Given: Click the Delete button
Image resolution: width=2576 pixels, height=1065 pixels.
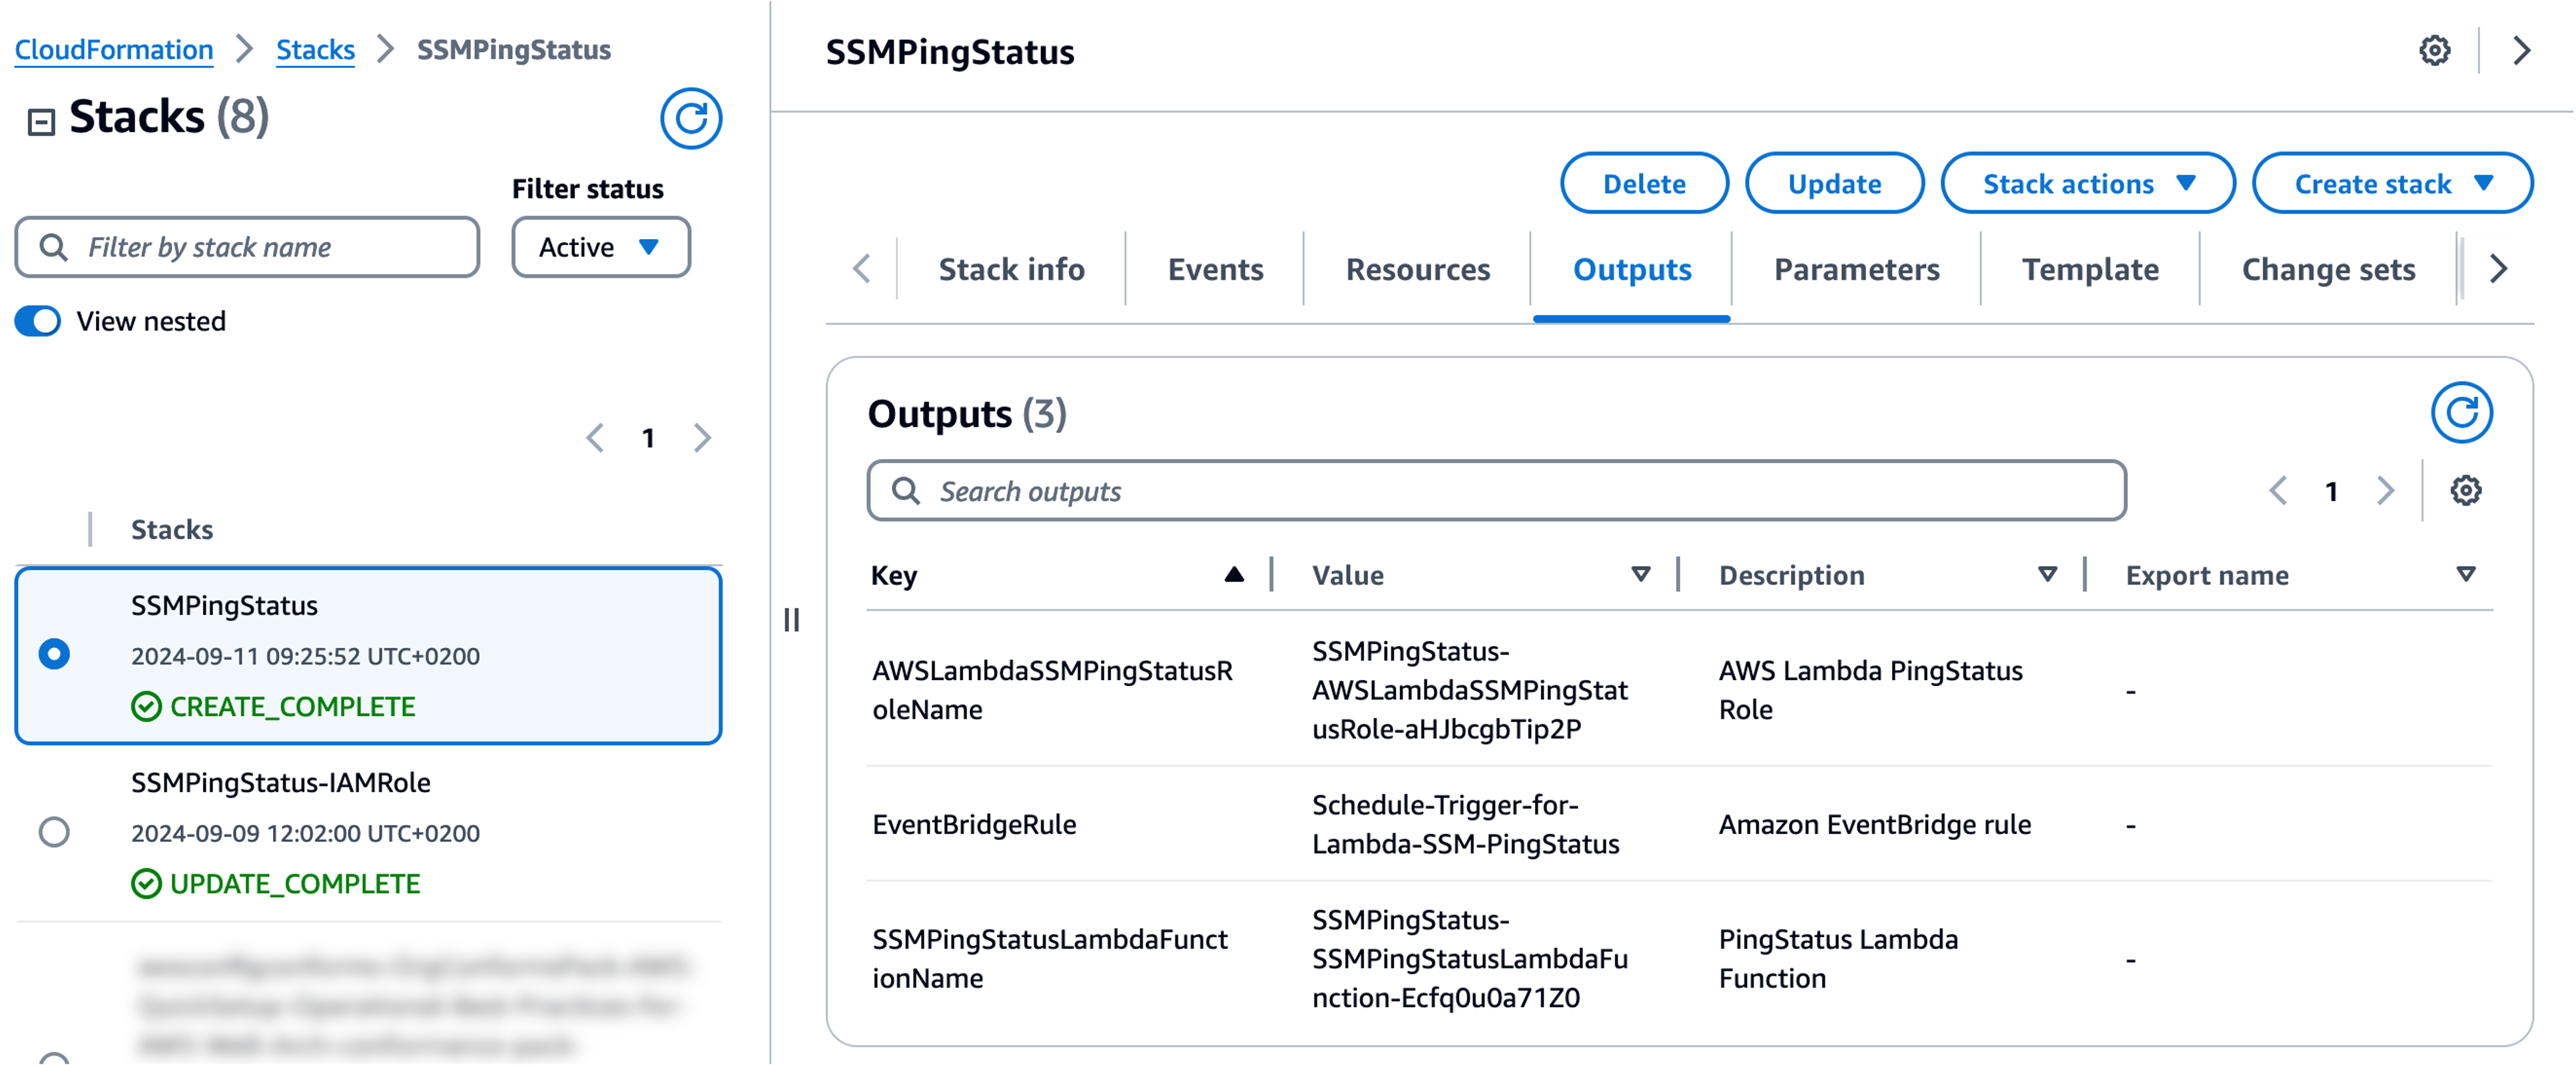Looking at the screenshot, I should pos(1644,183).
